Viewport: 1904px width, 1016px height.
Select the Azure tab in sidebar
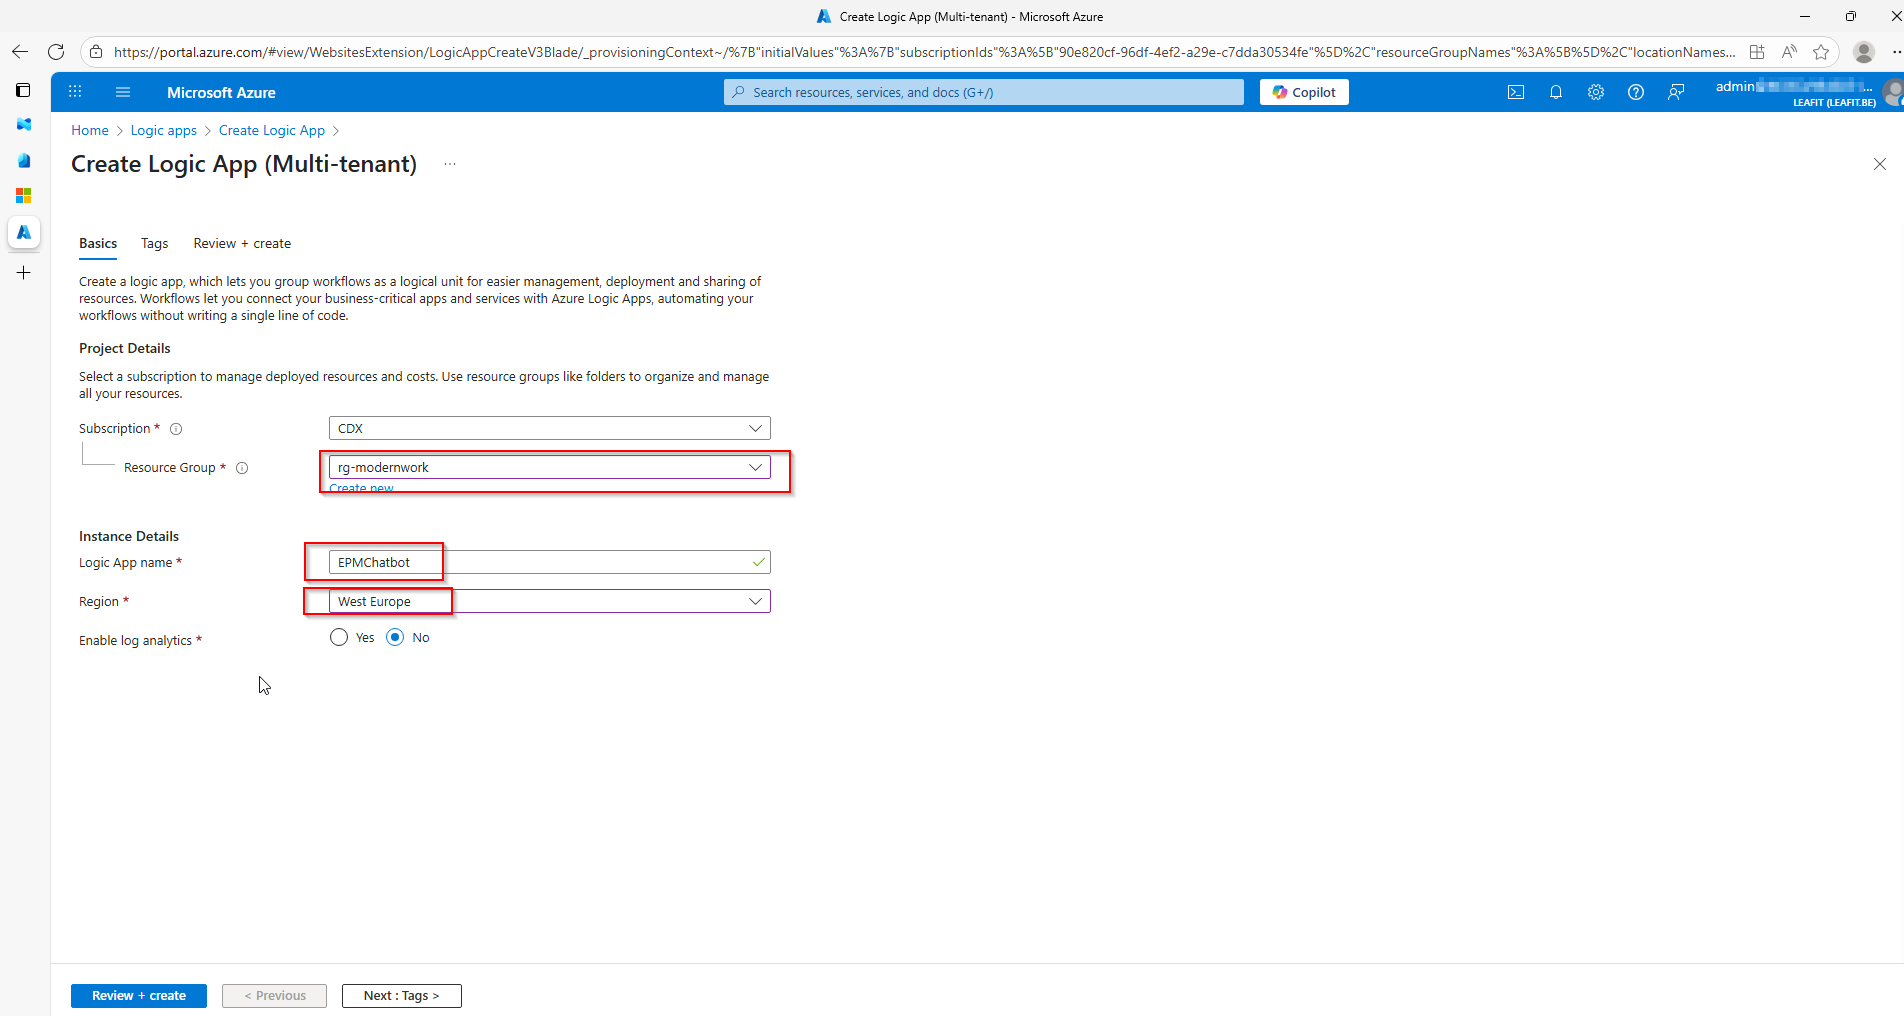tap(24, 232)
